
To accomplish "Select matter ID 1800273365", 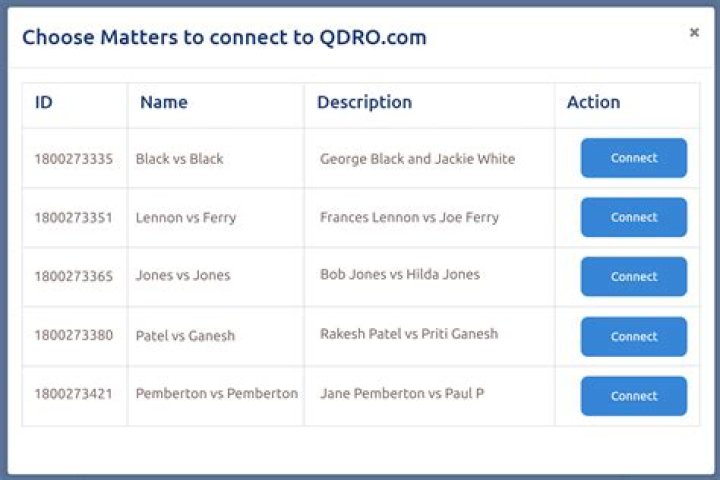I will (73, 276).
